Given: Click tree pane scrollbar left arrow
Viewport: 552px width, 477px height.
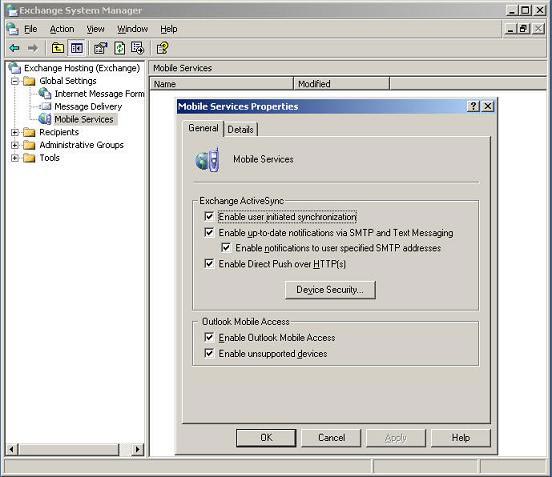Looking at the screenshot, I should point(12,449).
